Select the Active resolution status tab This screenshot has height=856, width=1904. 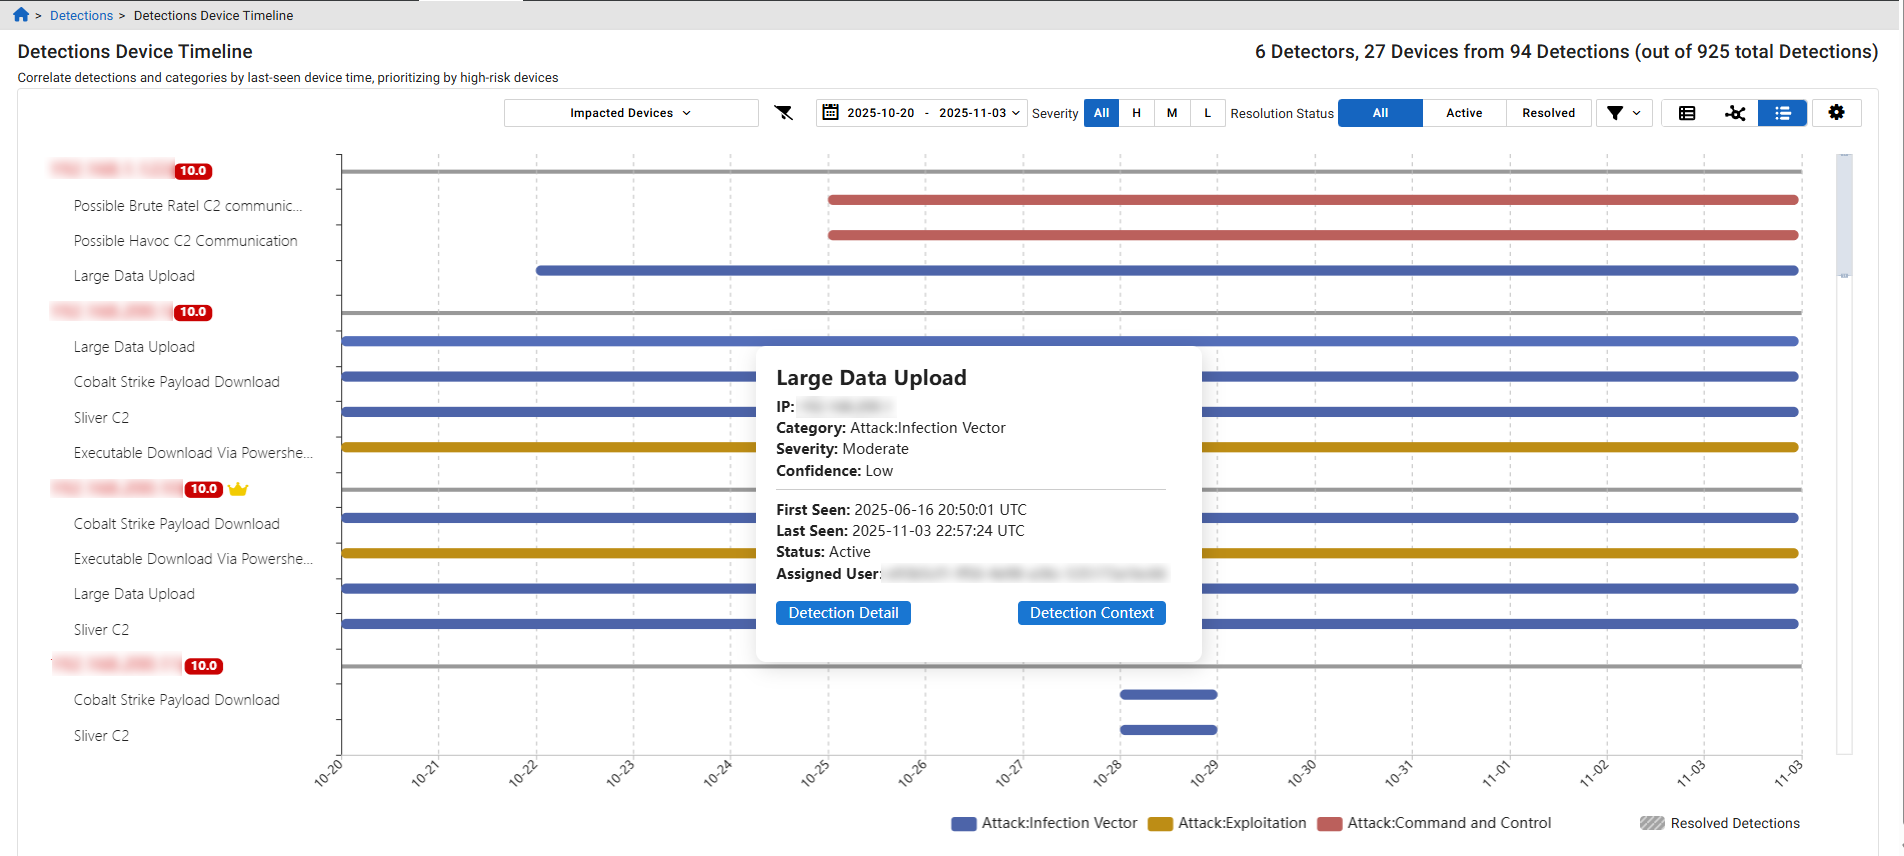pos(1464,113)
